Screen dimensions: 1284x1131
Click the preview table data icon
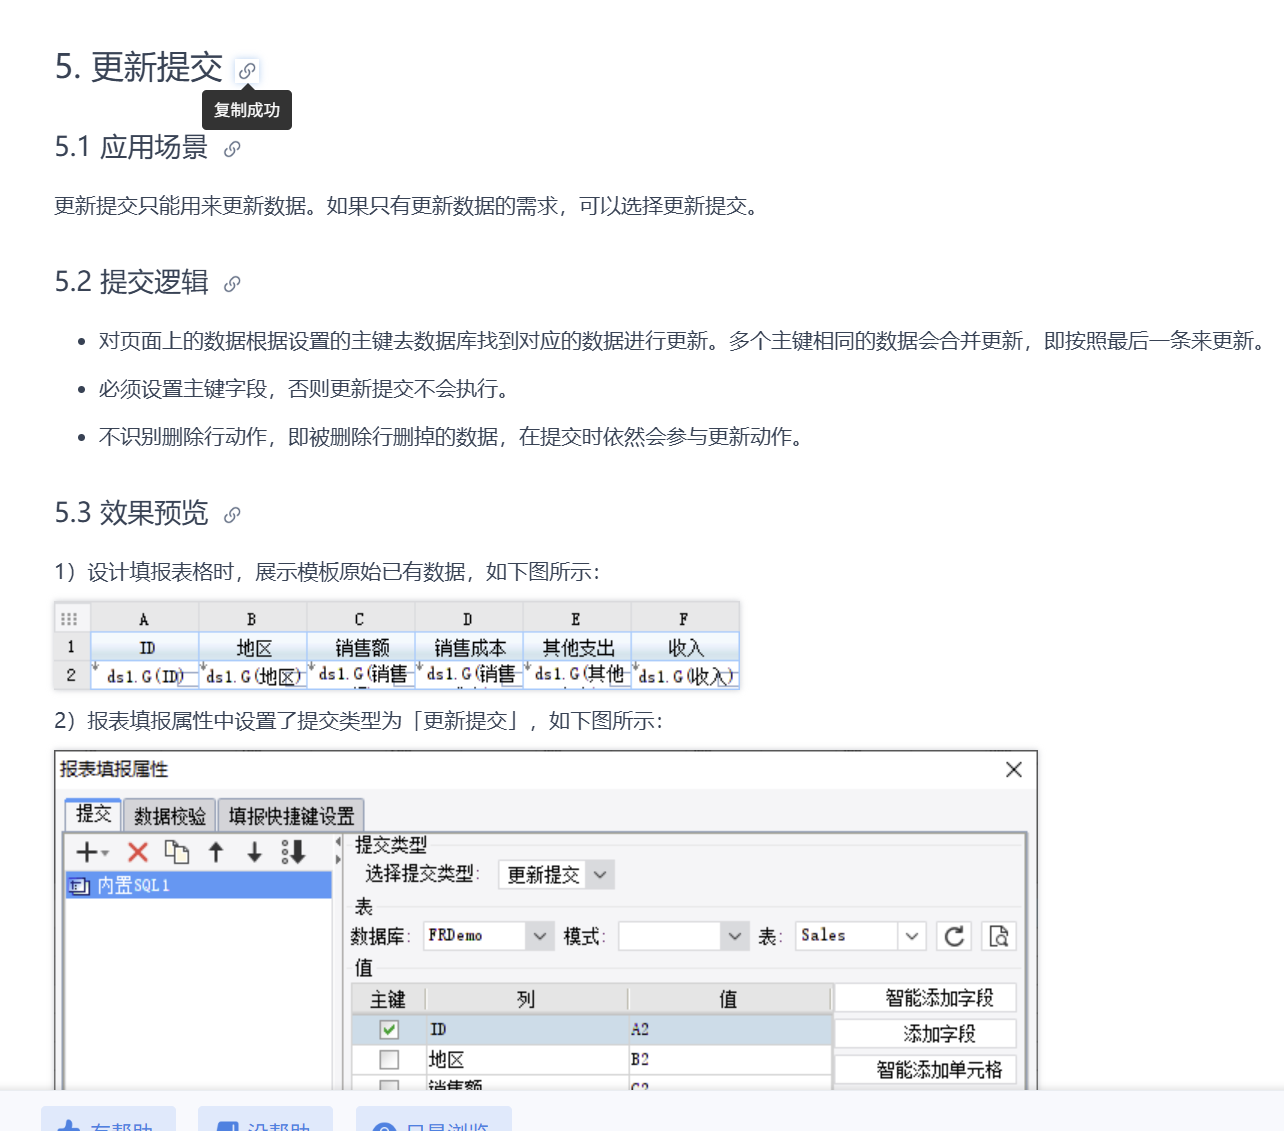(998, 936)
